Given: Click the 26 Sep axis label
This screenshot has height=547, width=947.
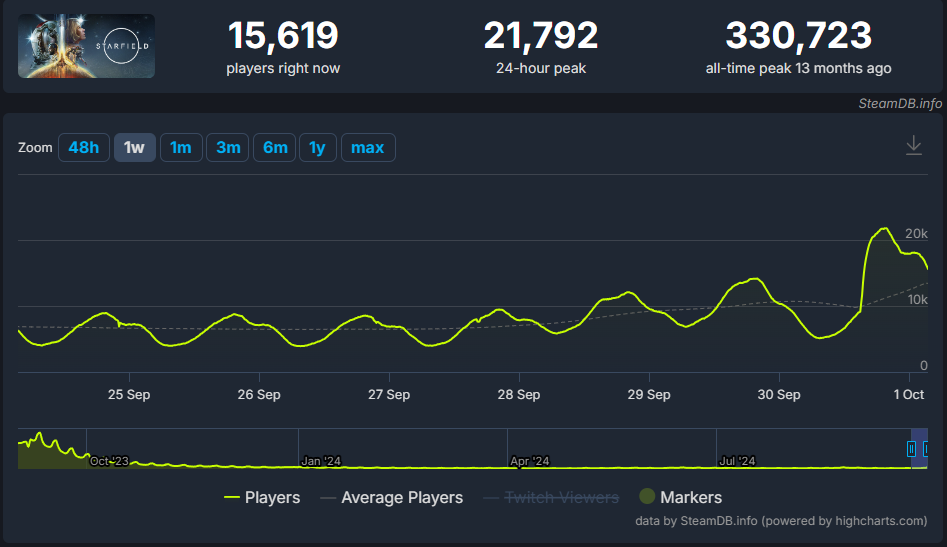Looking at the screenshot, I should point(259,395).
